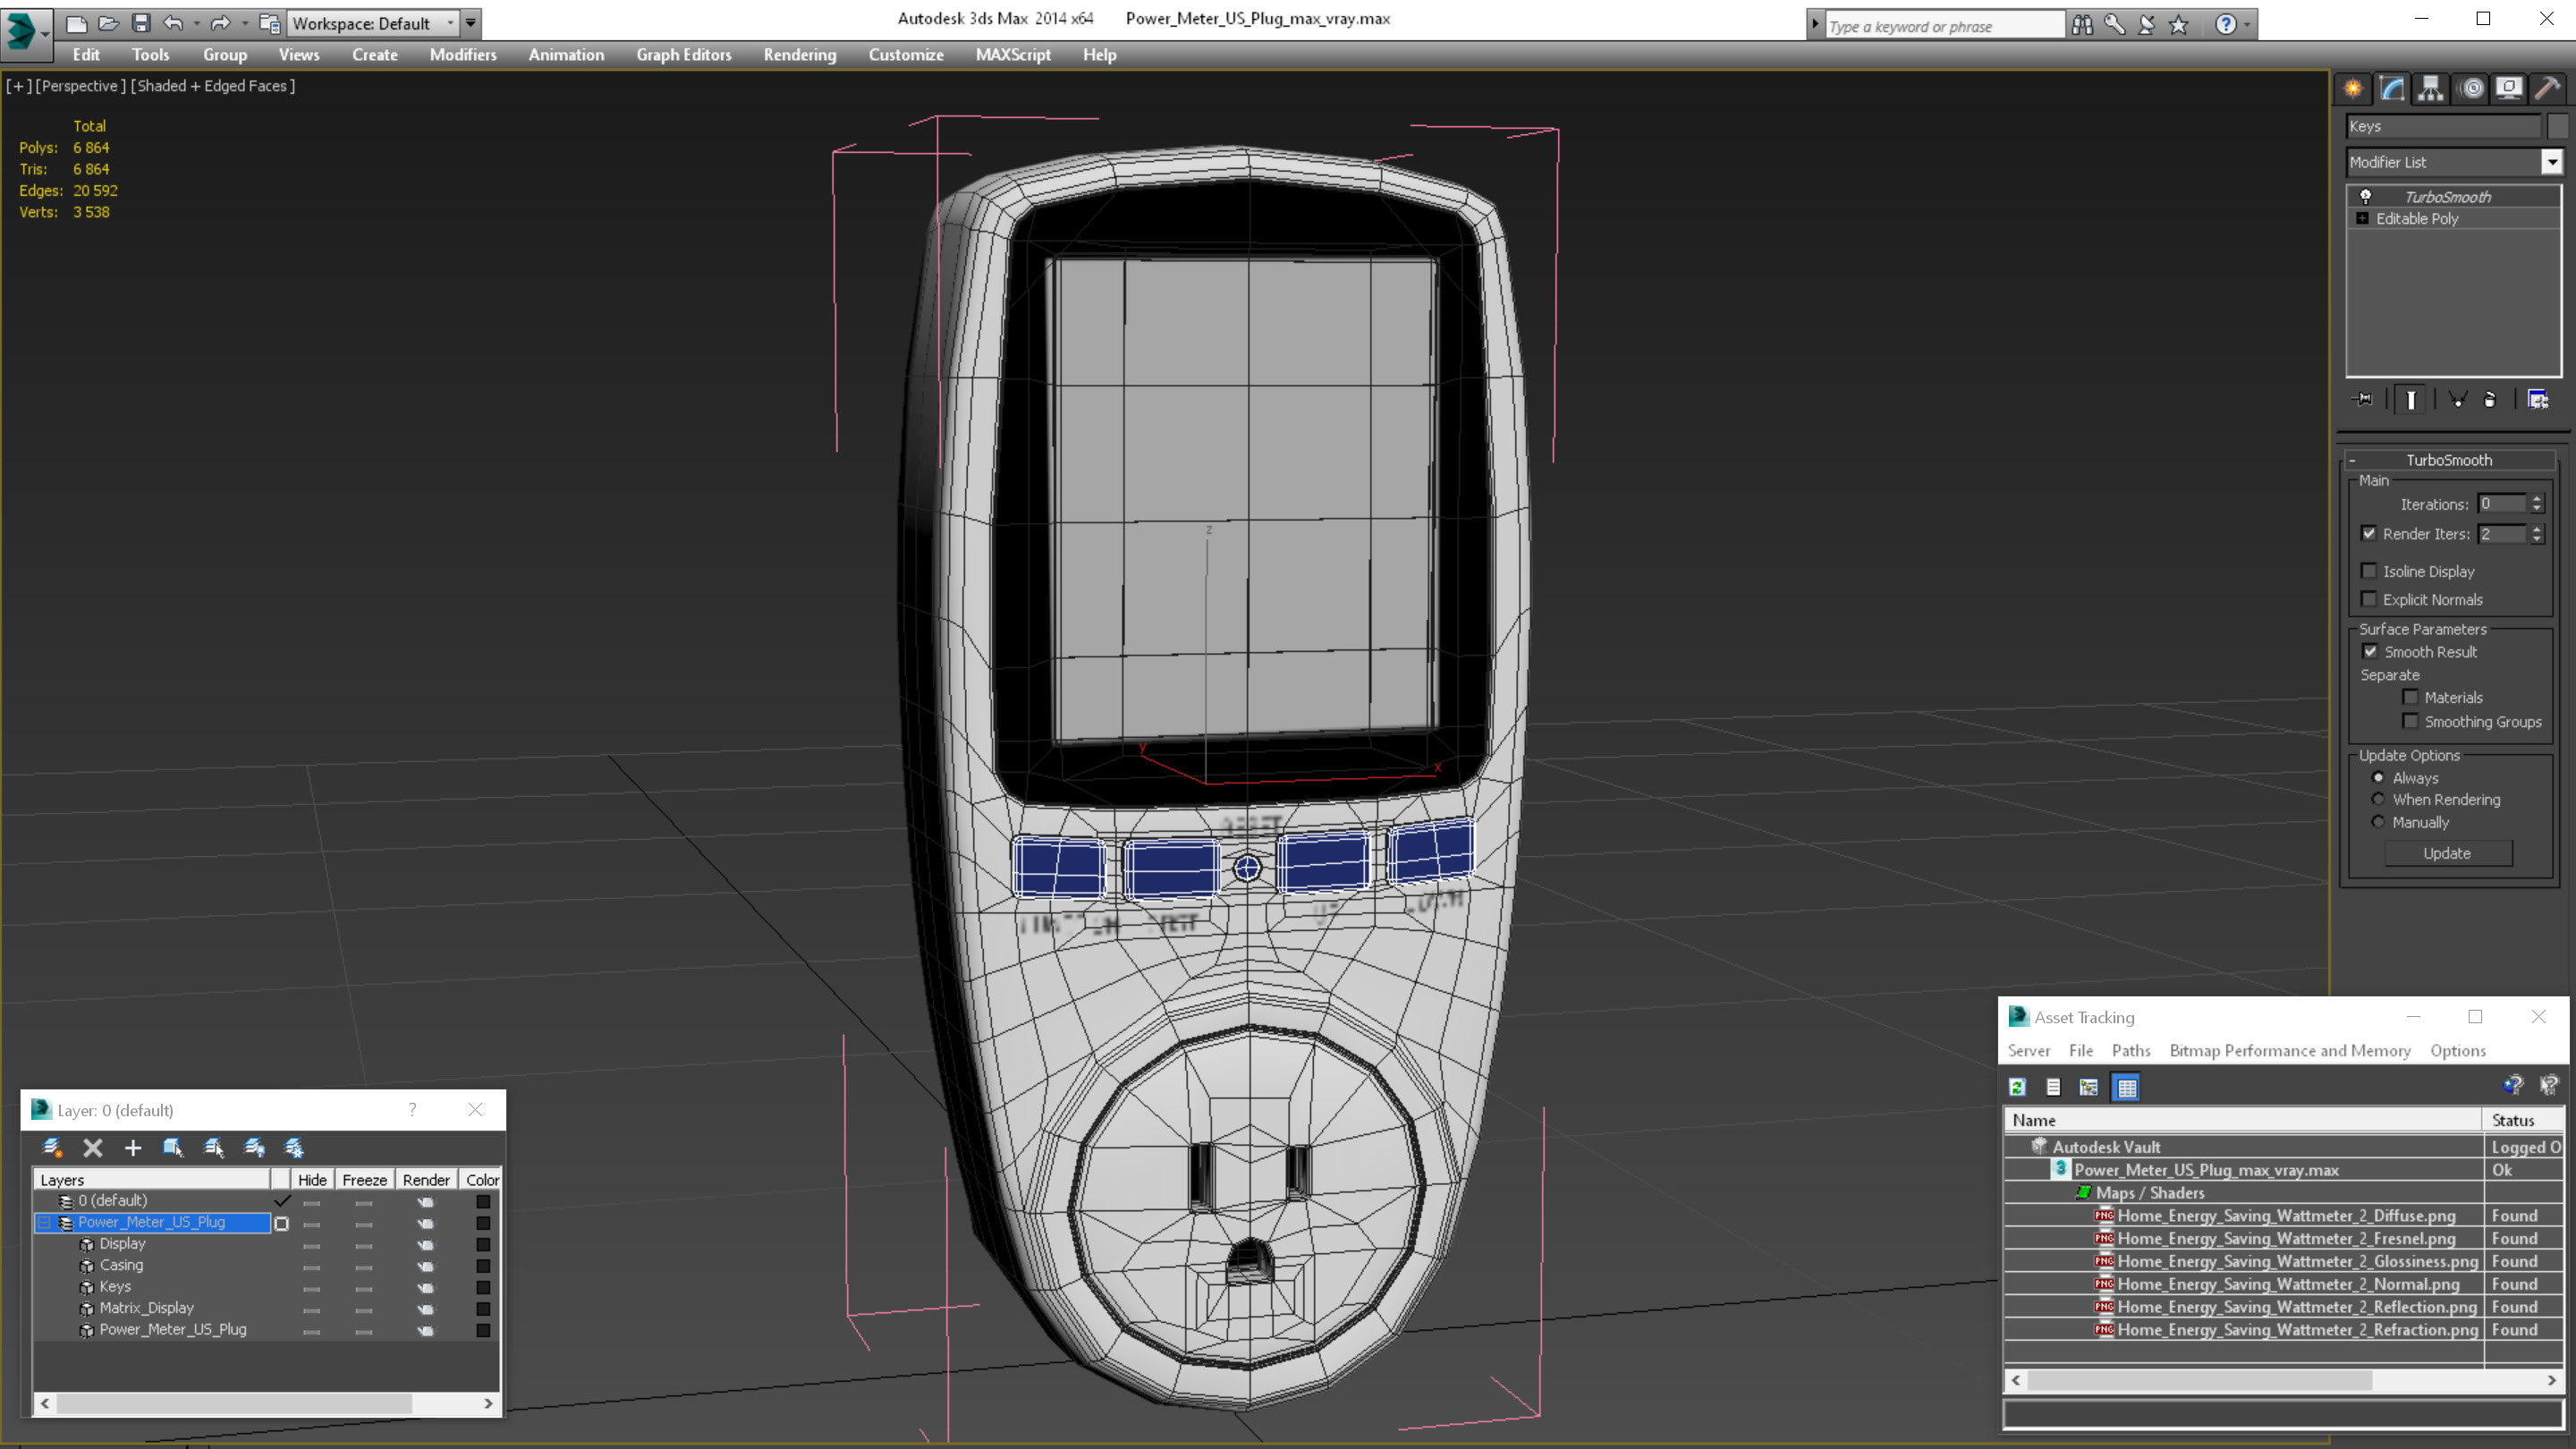
Task: Enable the Isoline Display checkbox
Action: point(2368,571)
